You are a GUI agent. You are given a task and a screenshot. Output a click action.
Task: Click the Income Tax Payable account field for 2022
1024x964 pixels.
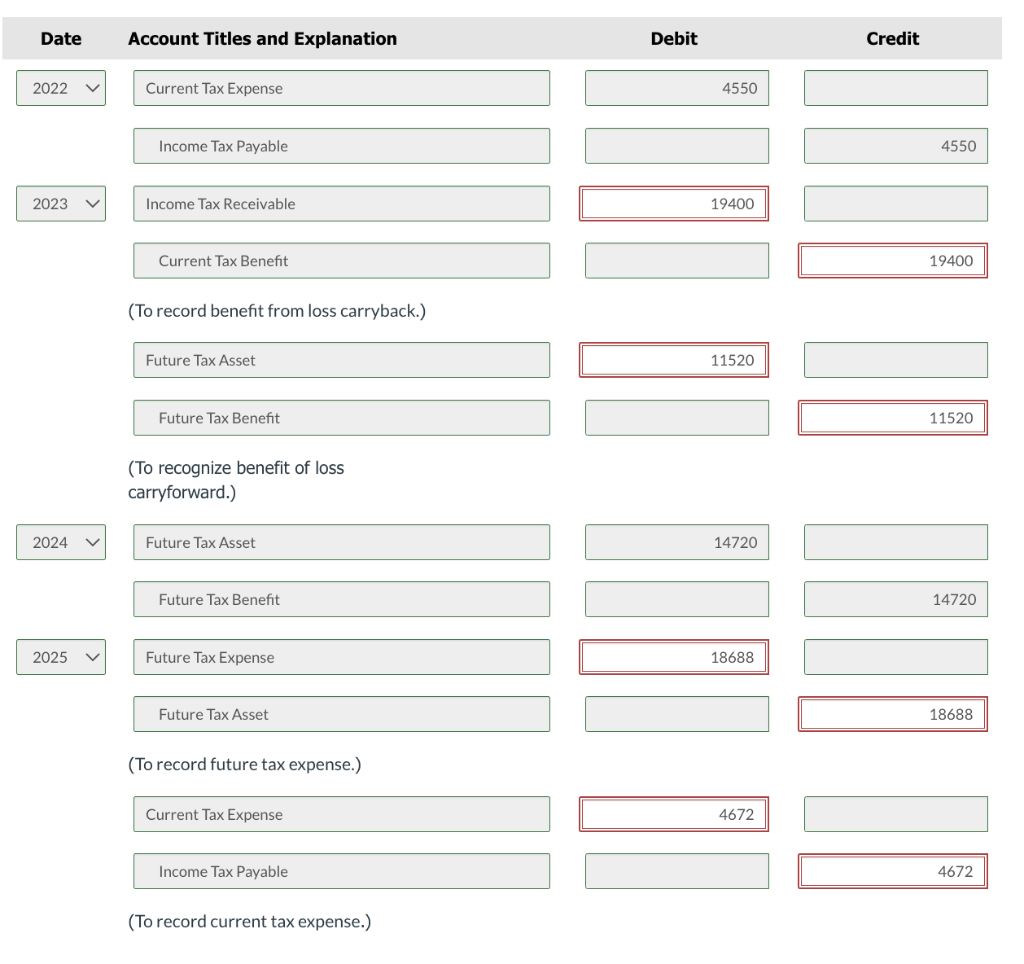(x=341, y=145)
